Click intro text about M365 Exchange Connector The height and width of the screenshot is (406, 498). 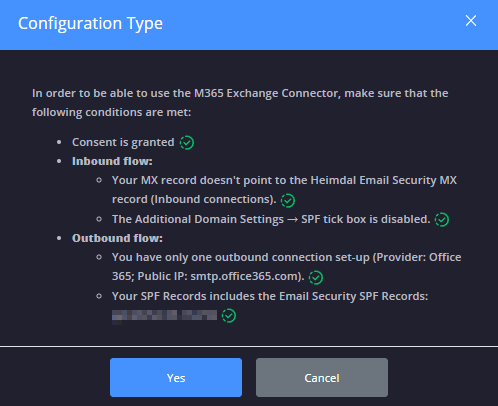240,103
